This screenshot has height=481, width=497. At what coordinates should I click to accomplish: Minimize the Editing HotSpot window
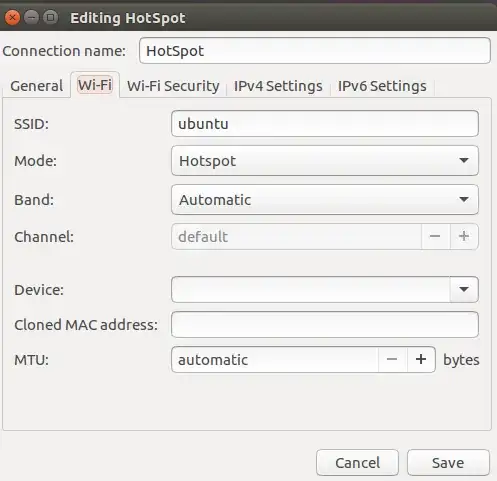pos(32,17)
